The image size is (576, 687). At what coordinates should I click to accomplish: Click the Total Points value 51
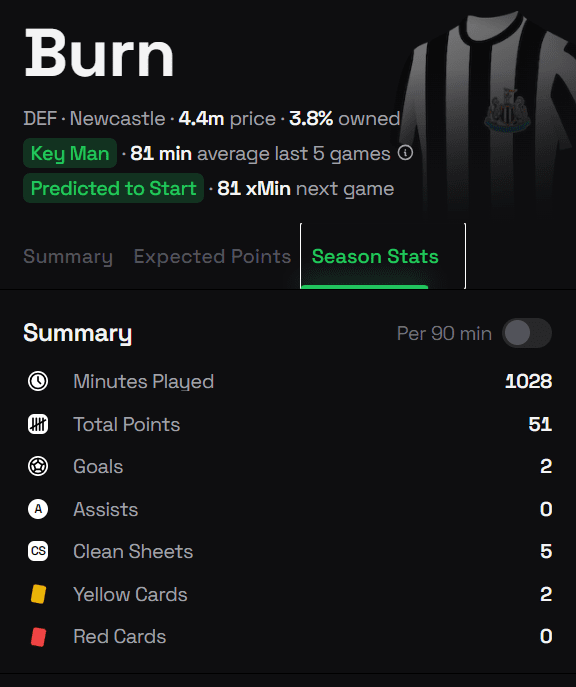(x=540, y=424)
